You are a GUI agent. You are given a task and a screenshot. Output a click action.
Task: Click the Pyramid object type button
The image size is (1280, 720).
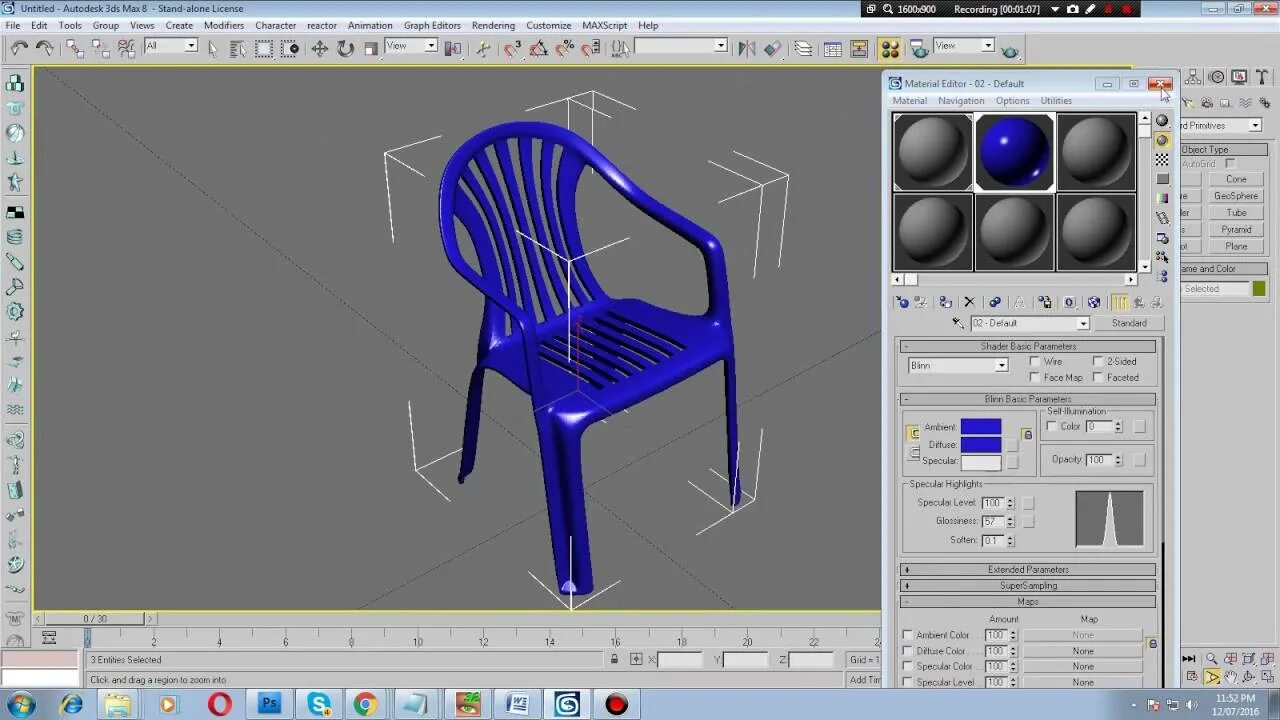pos(1236,230)
